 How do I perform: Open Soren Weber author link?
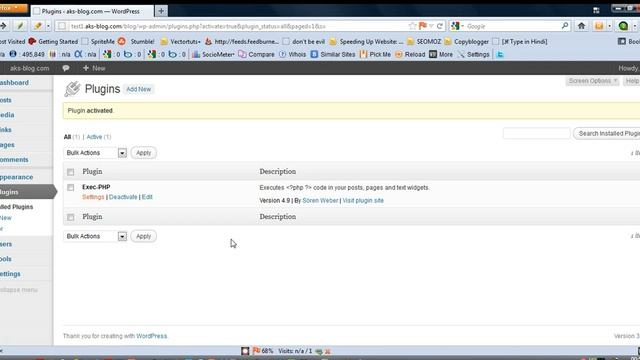[x=320, y=200]
